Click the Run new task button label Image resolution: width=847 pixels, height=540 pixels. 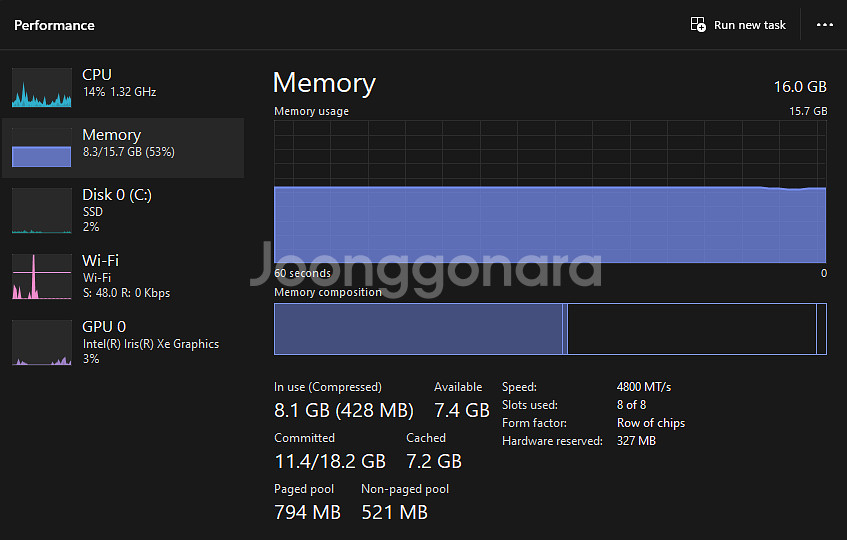coord(750,25)
